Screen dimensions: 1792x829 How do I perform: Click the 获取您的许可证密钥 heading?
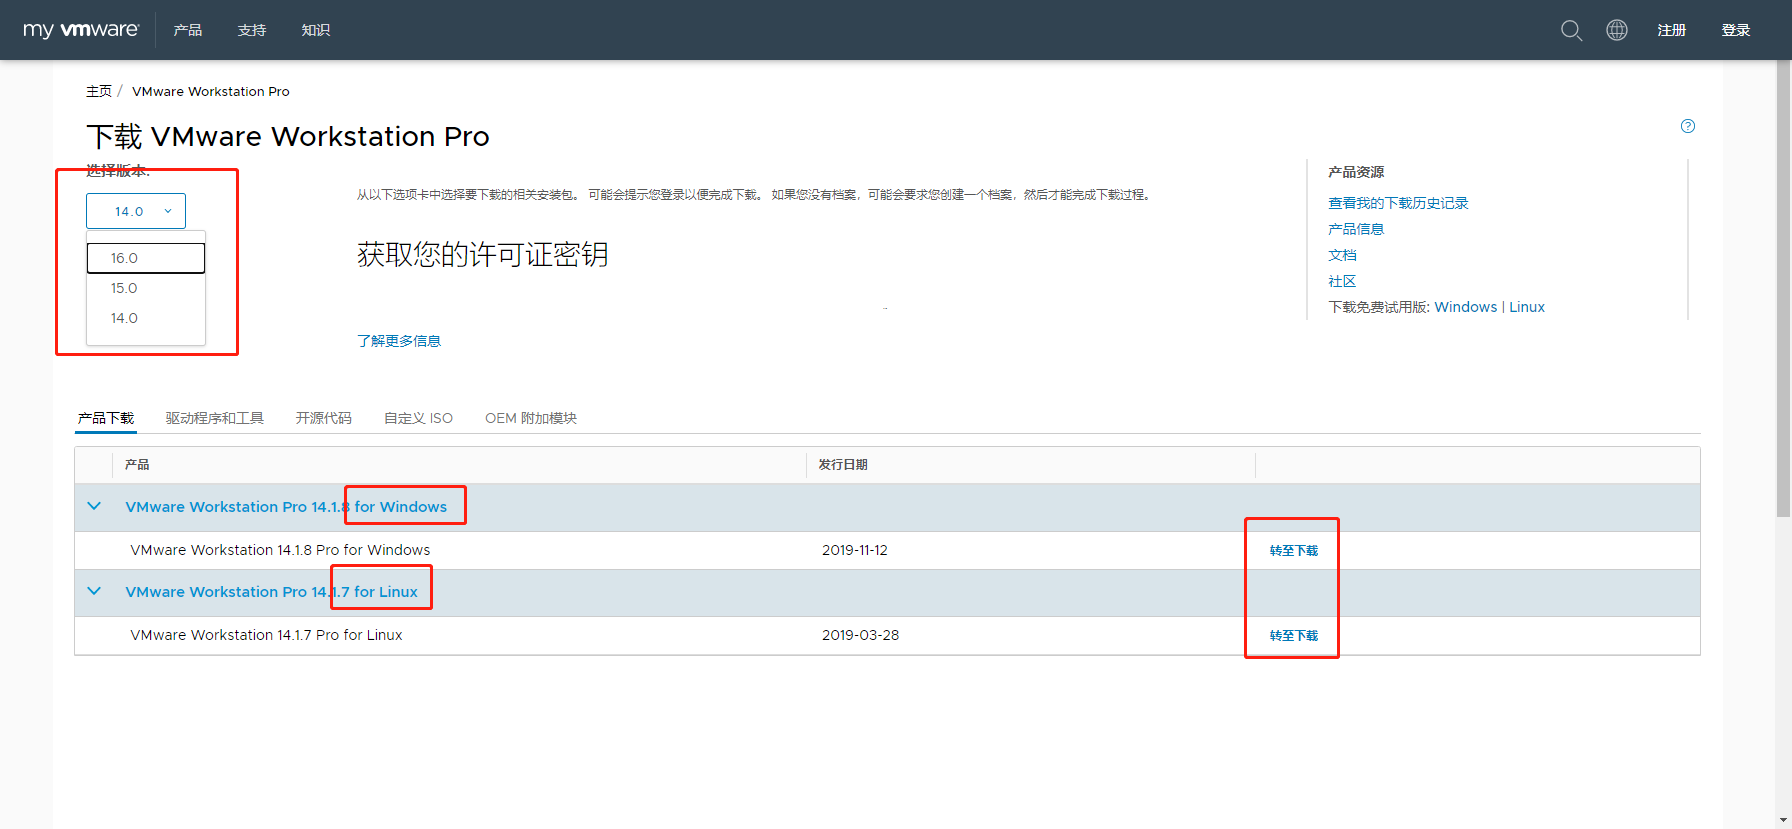483,254
